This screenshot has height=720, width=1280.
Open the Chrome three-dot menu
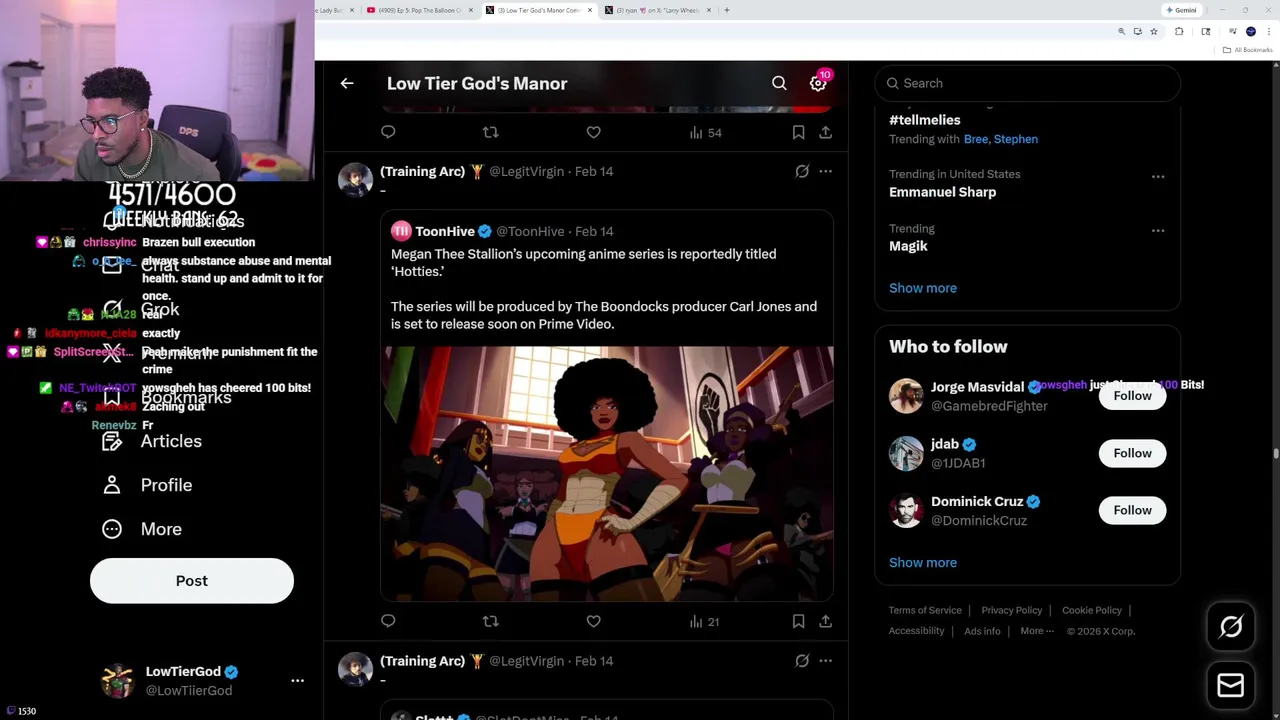tap(1268, 32)
